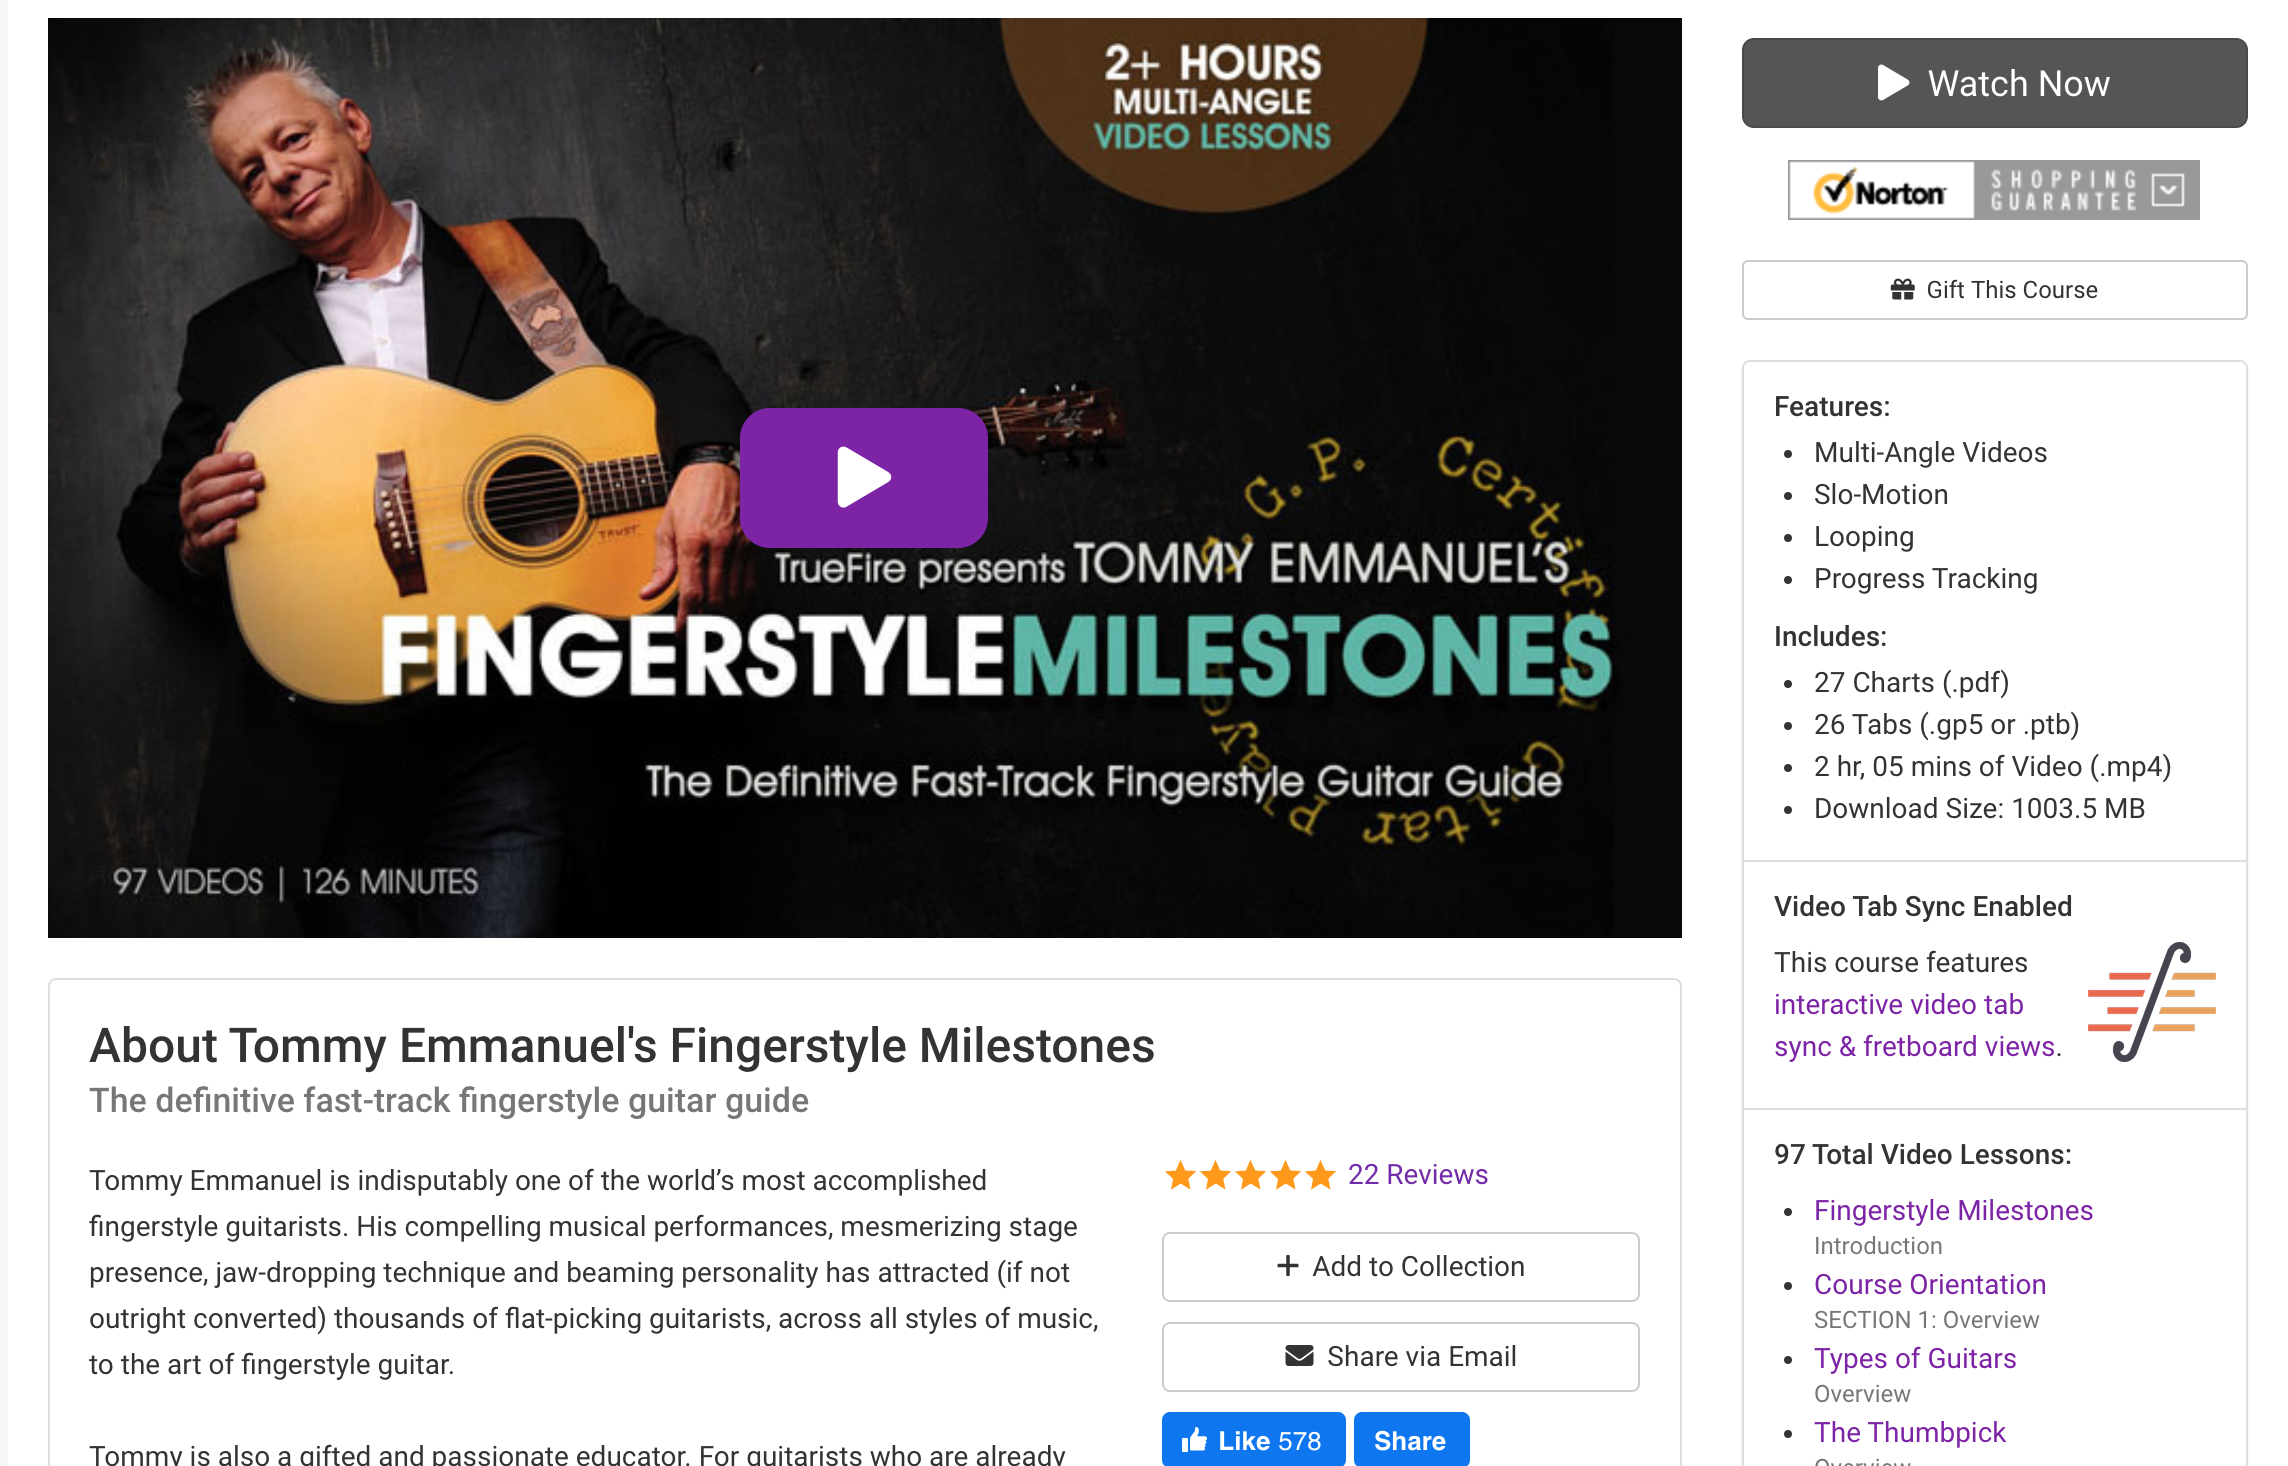Click the gift icon in Gift This Course
Screen dimensions: 2288x1466
click(x=1902, y=290)
